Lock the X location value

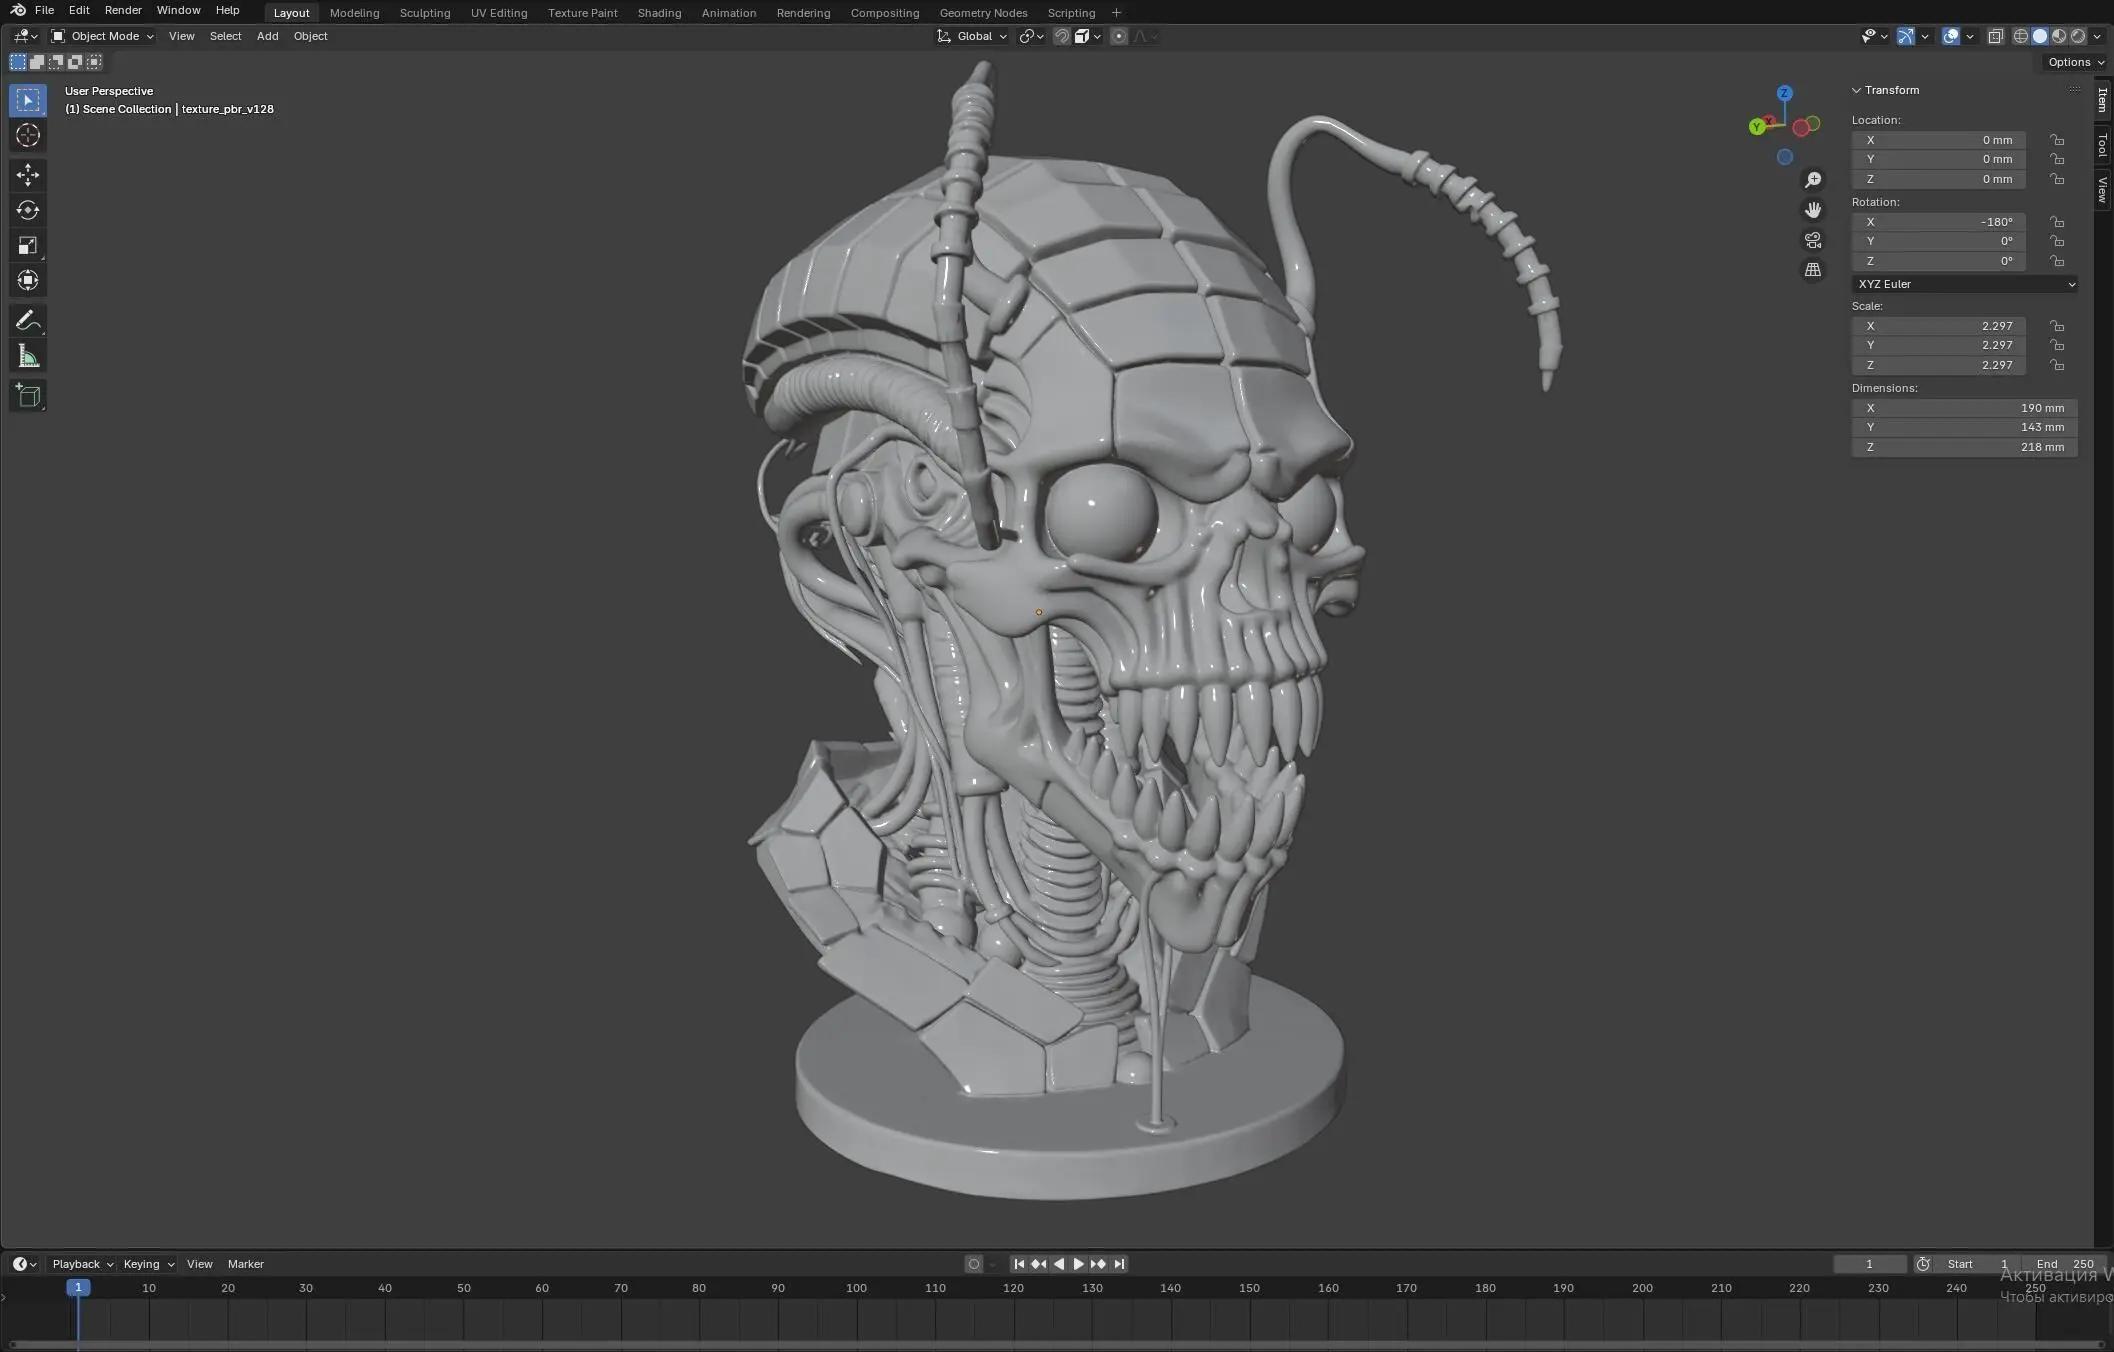(2056, 140)
